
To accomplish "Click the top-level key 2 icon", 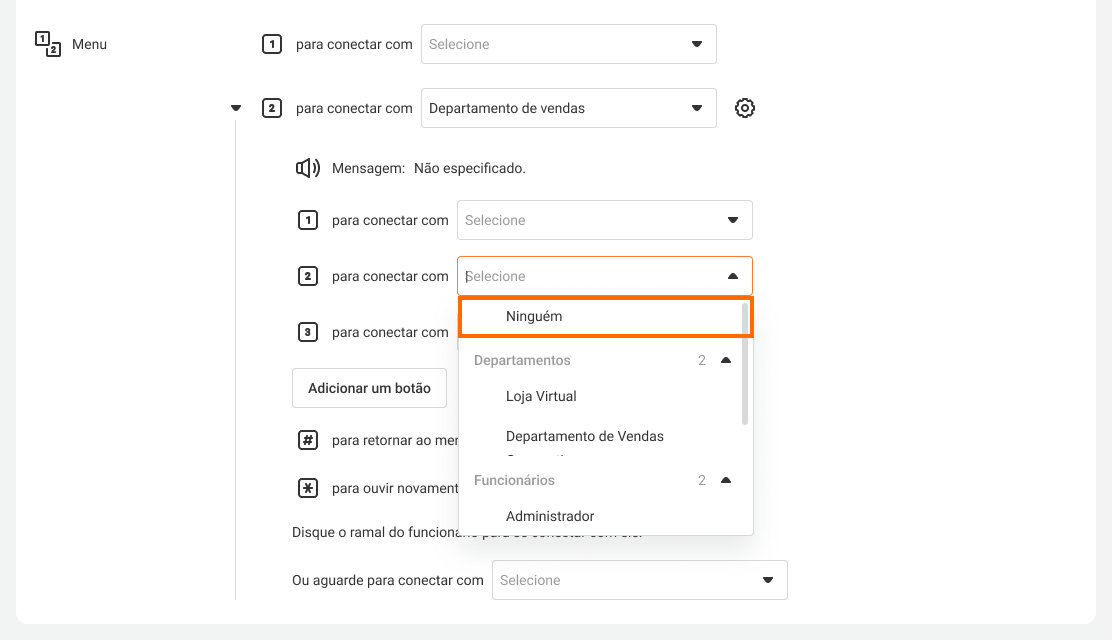I will click(x=271, y=108).
